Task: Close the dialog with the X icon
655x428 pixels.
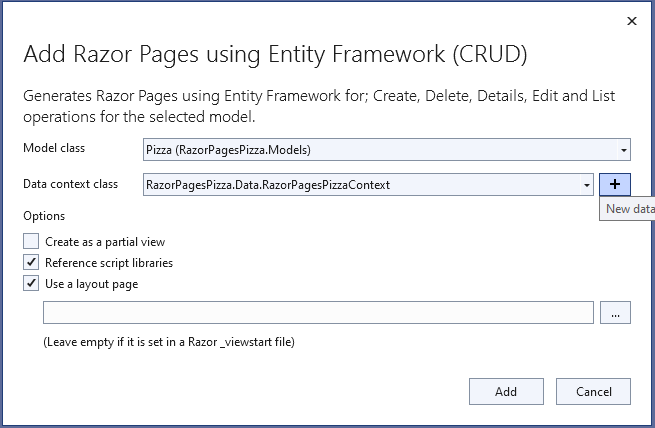Action: coord(631,21)
